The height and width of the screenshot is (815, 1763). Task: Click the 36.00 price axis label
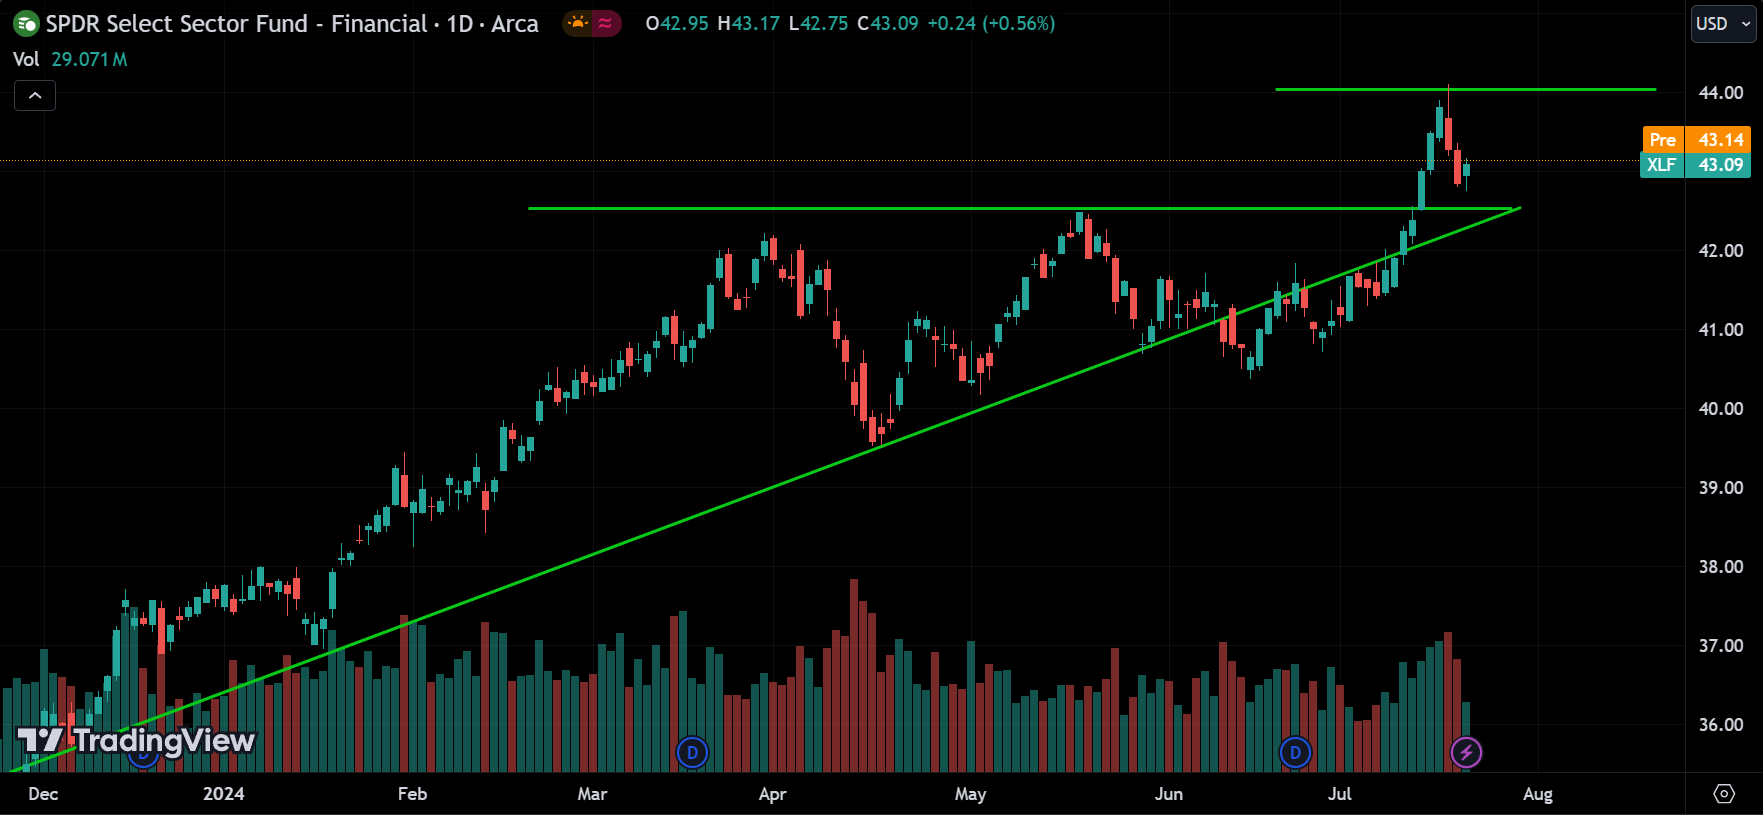click(1721, 724)
